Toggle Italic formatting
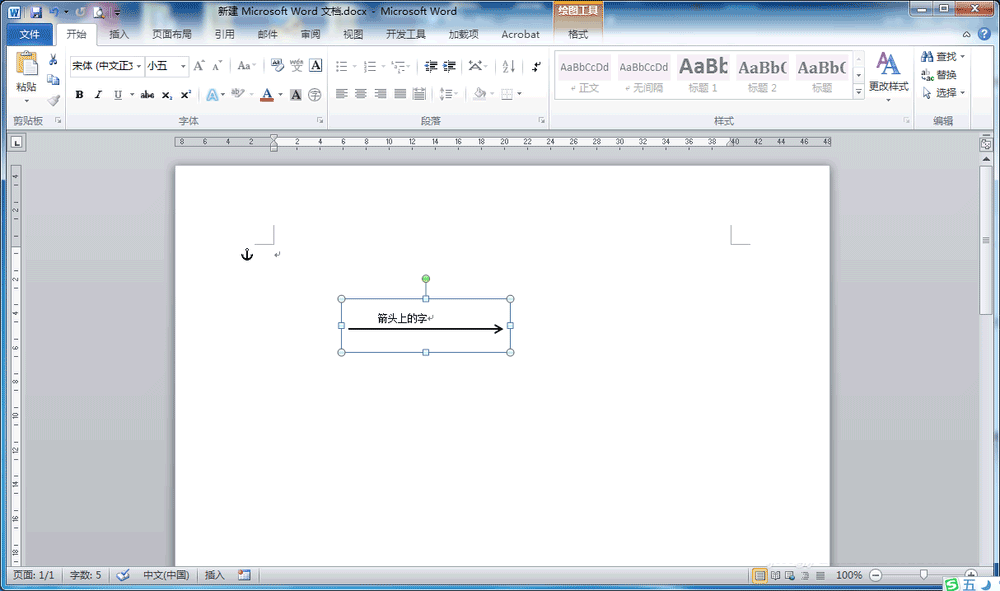The height and width of the screenshot is (591, 1000). pos(98,95)
